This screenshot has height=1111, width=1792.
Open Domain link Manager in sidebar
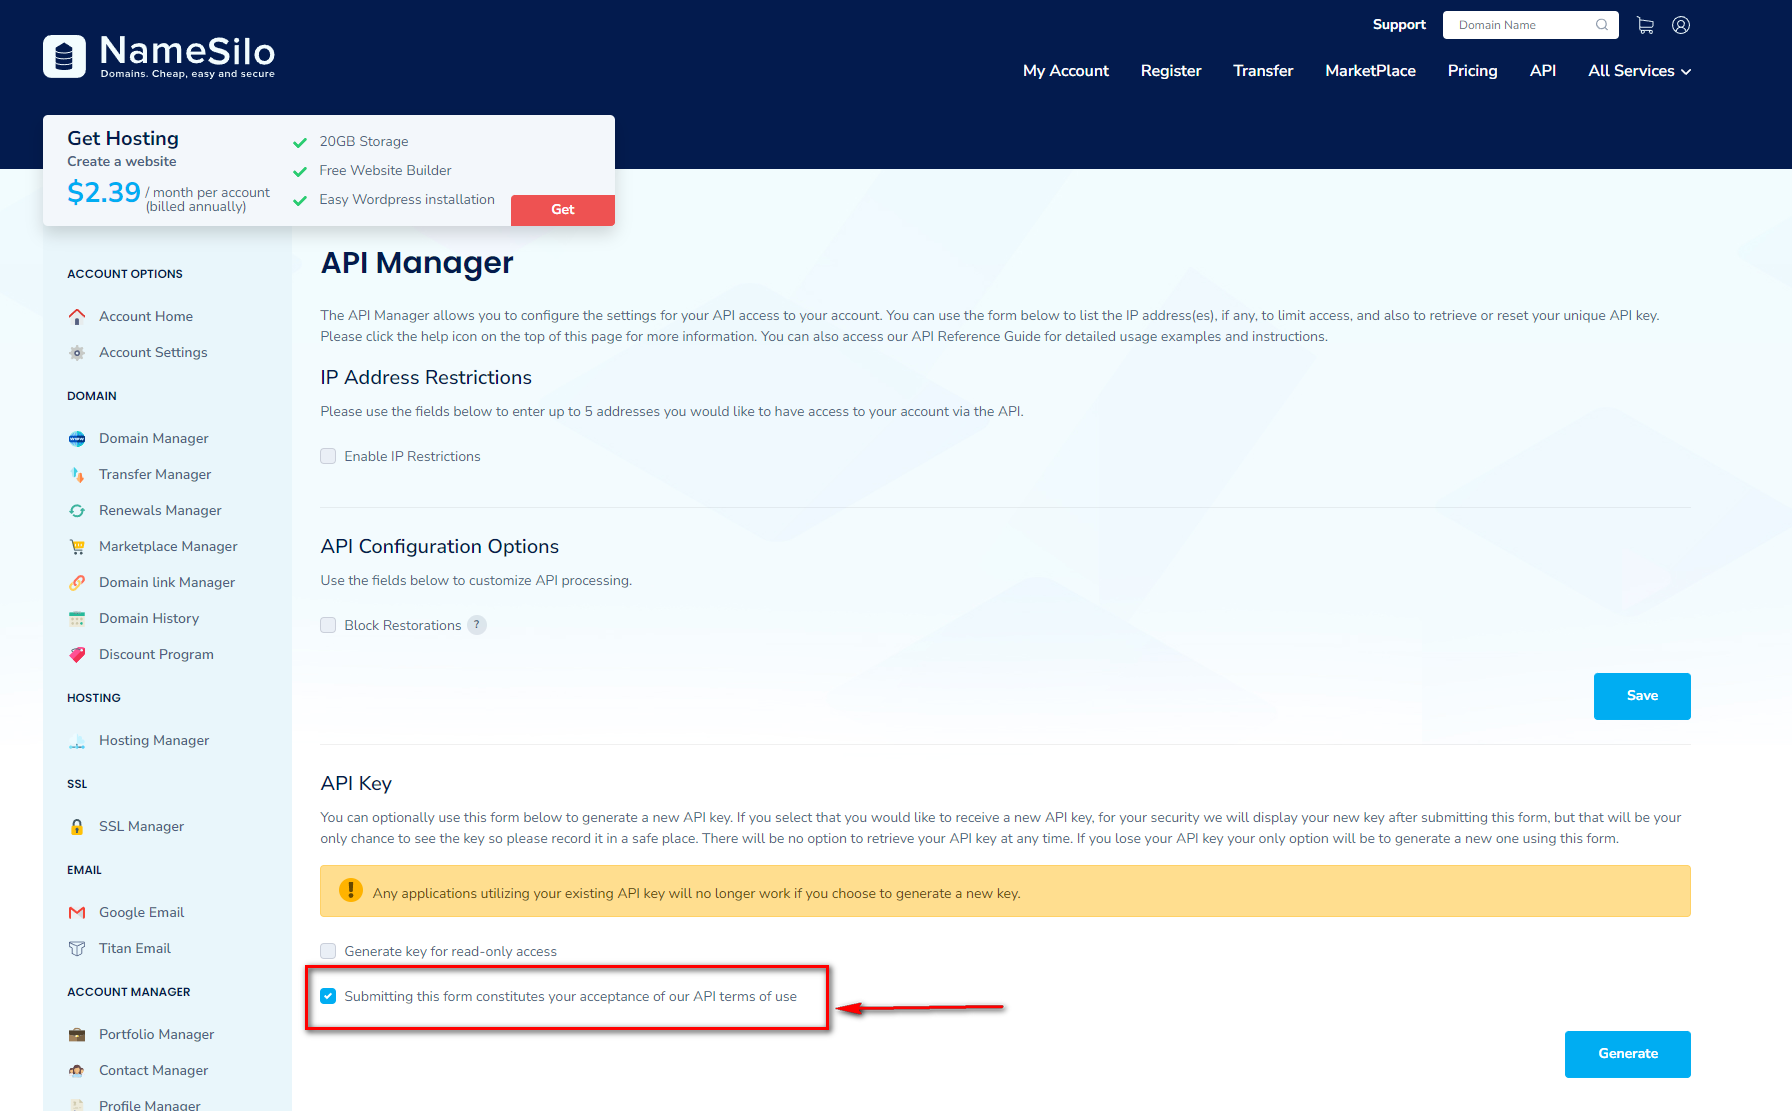[167, 582]
